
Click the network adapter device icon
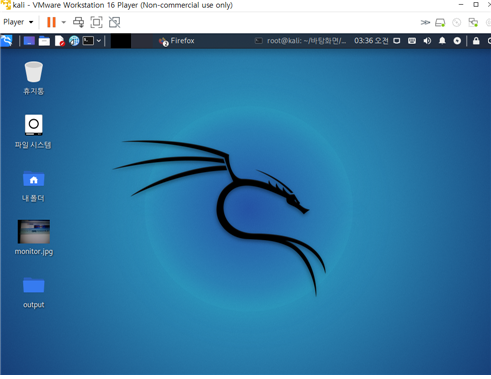(x=473, y=23)
